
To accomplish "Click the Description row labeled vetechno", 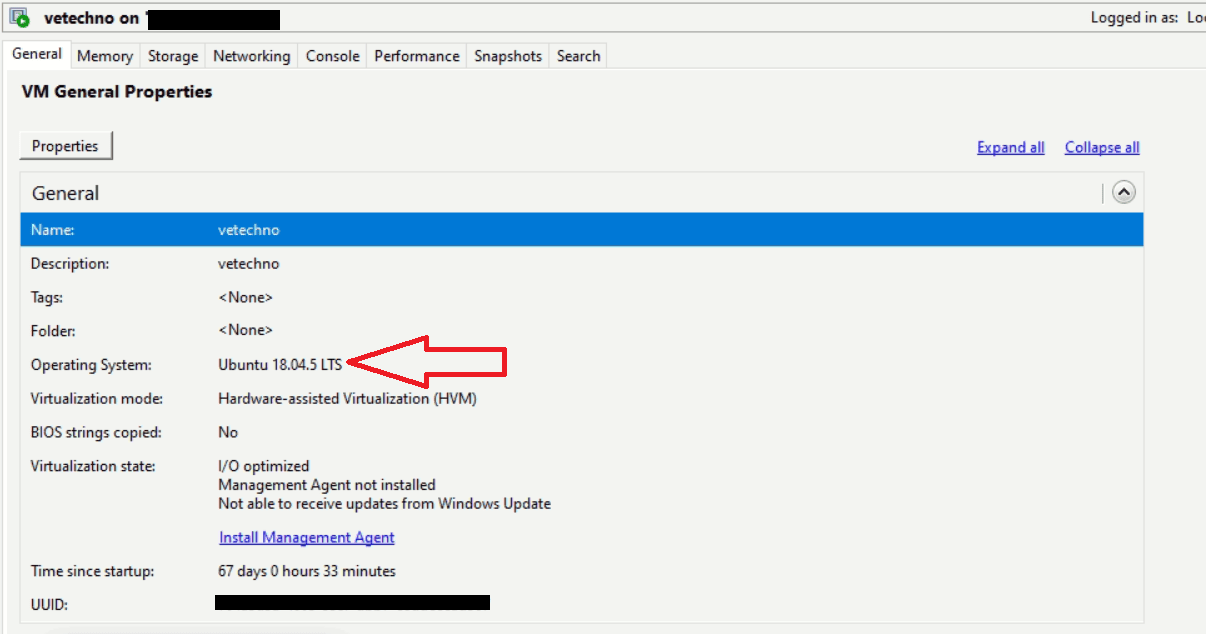I will click(247, 263).
